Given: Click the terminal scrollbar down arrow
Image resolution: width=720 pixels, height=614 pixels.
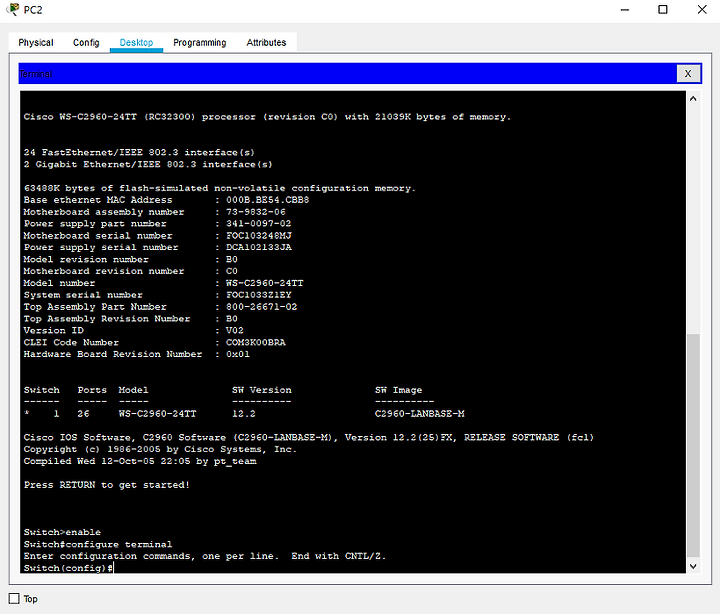Looking at the screenshot, I should pyautogui.click(x=693, y=566).
